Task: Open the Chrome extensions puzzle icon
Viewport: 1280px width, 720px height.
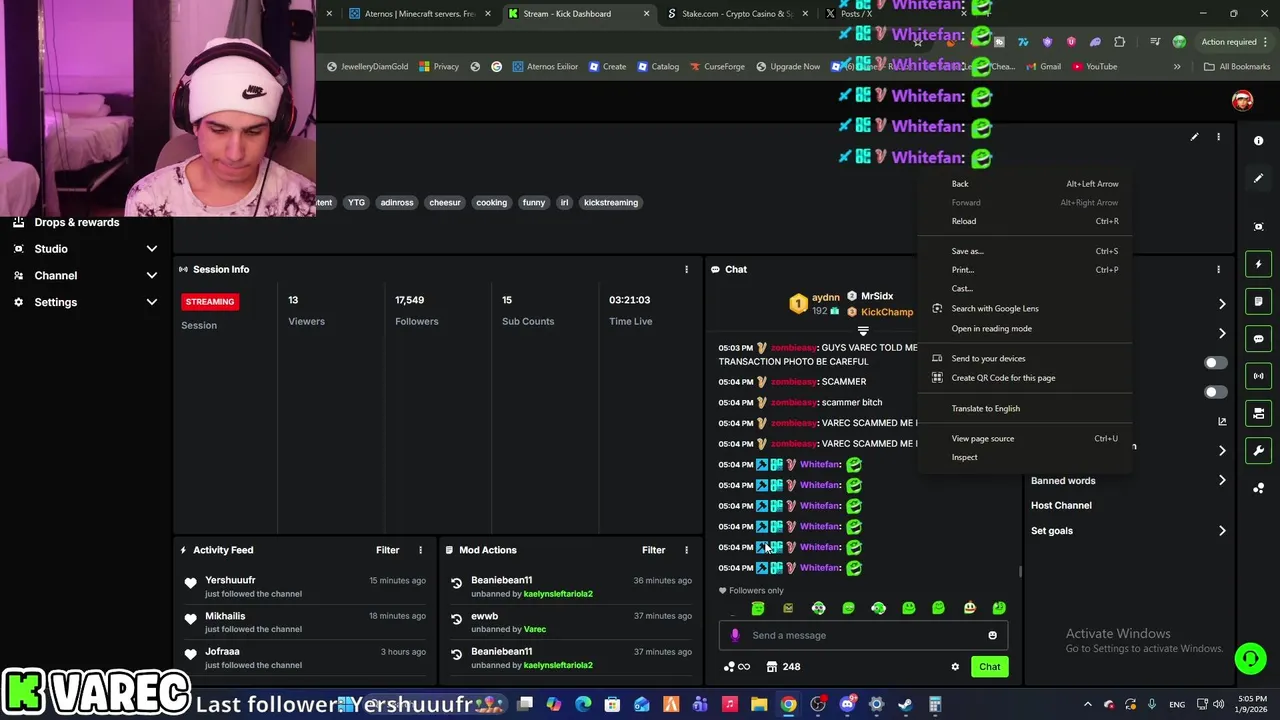Action: click(1119, 42)
